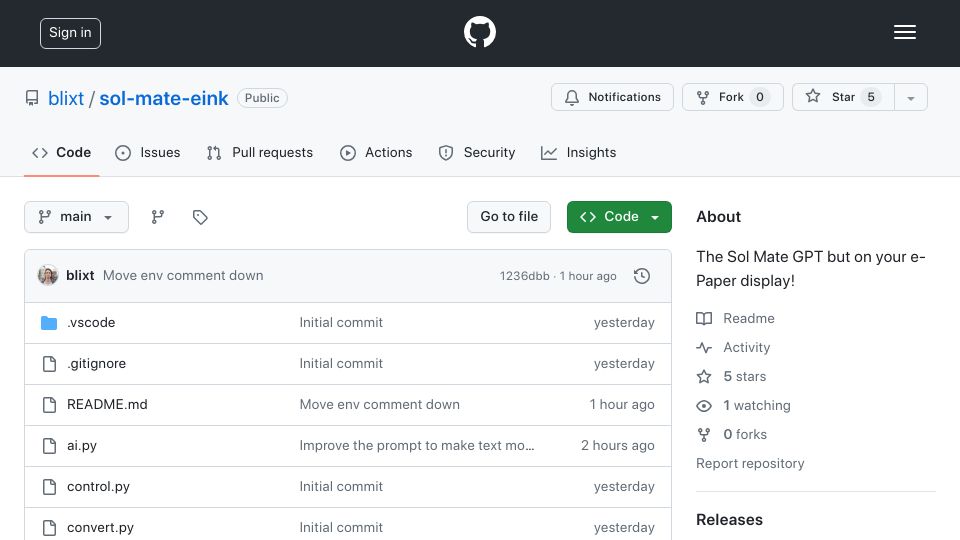Image resolution: width=960 pixels, height=540 pixels.
Task: Open the .gitignore file
Action: (97, 364)
